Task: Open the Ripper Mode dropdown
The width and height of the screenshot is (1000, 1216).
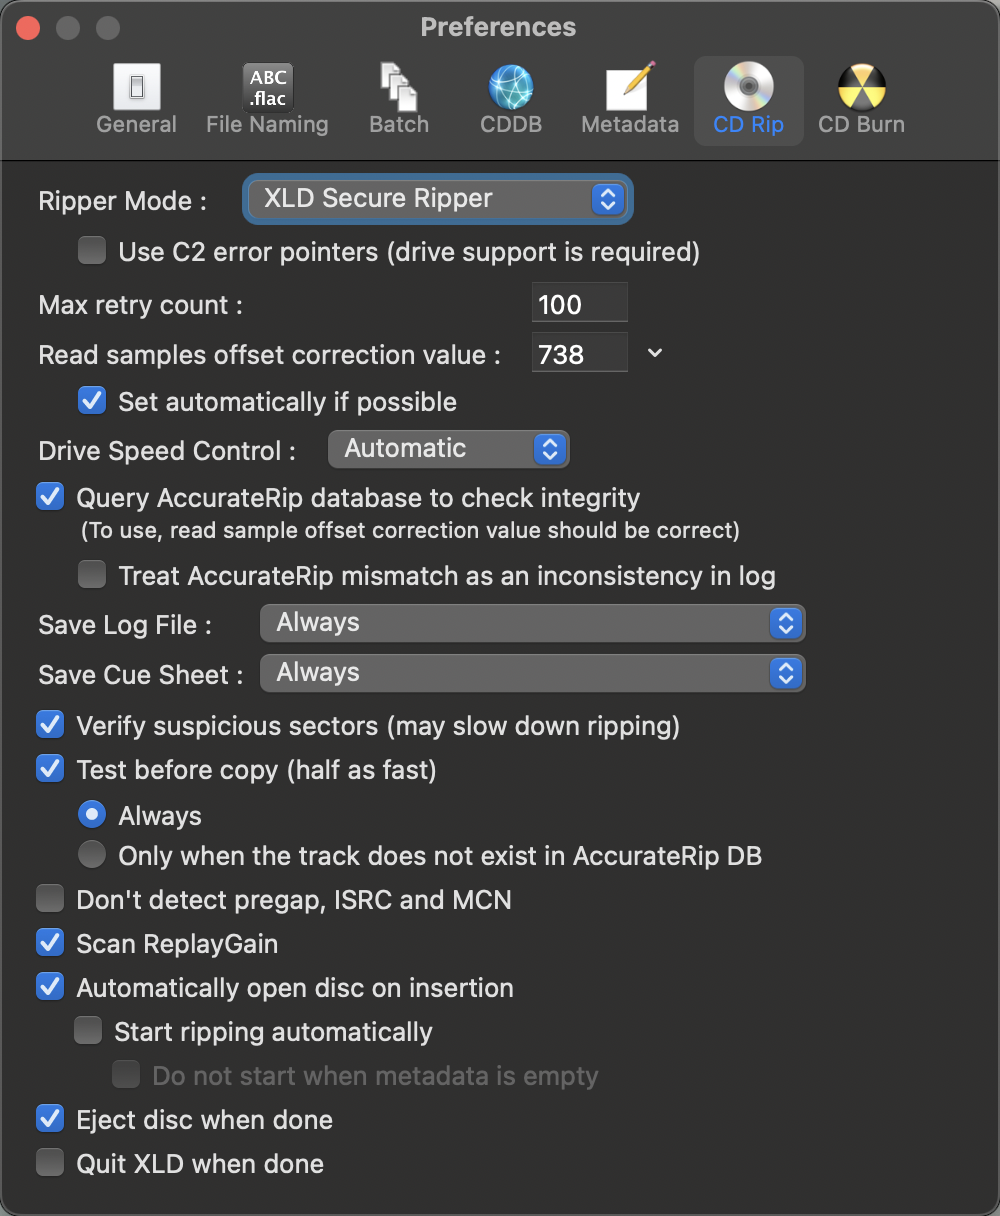Action: 438,199
